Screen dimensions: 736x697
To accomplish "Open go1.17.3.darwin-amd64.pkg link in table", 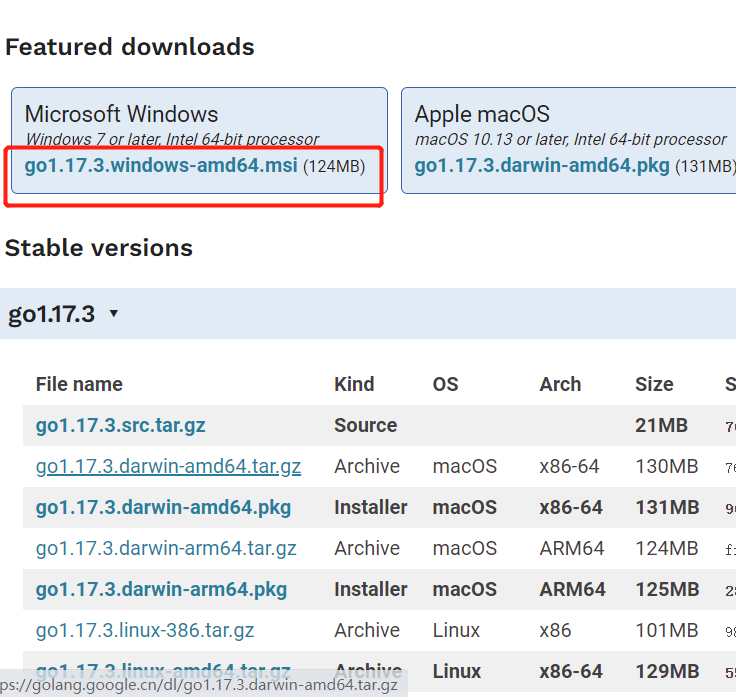I will [x=163, y=507].
